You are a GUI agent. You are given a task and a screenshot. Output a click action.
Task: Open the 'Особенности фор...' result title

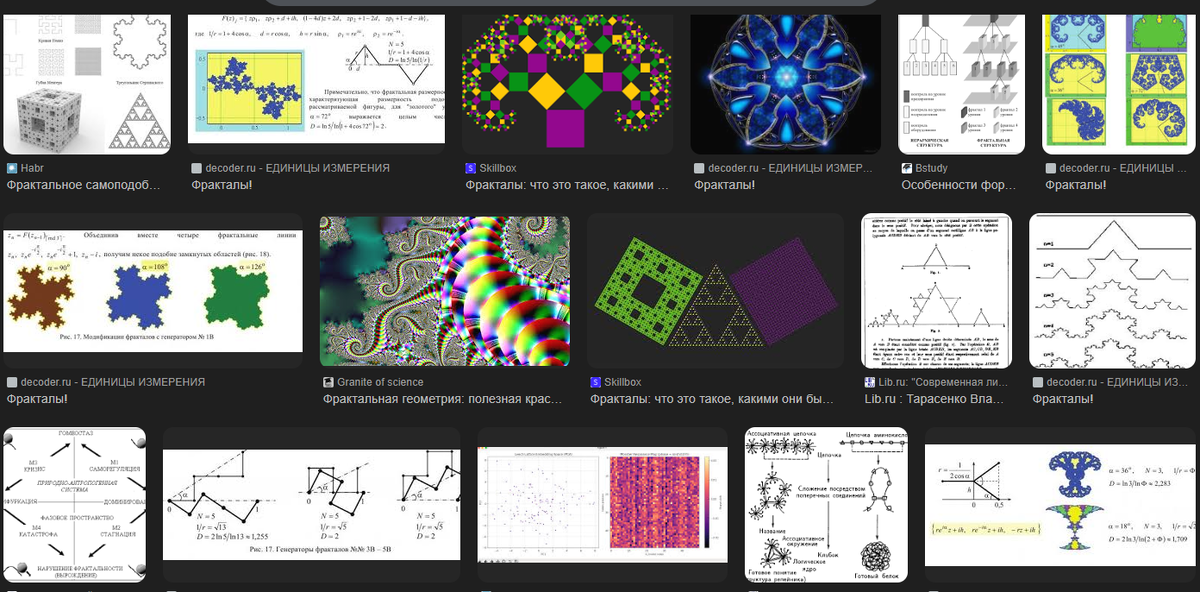pyautogui.click(x=958, y=185)
